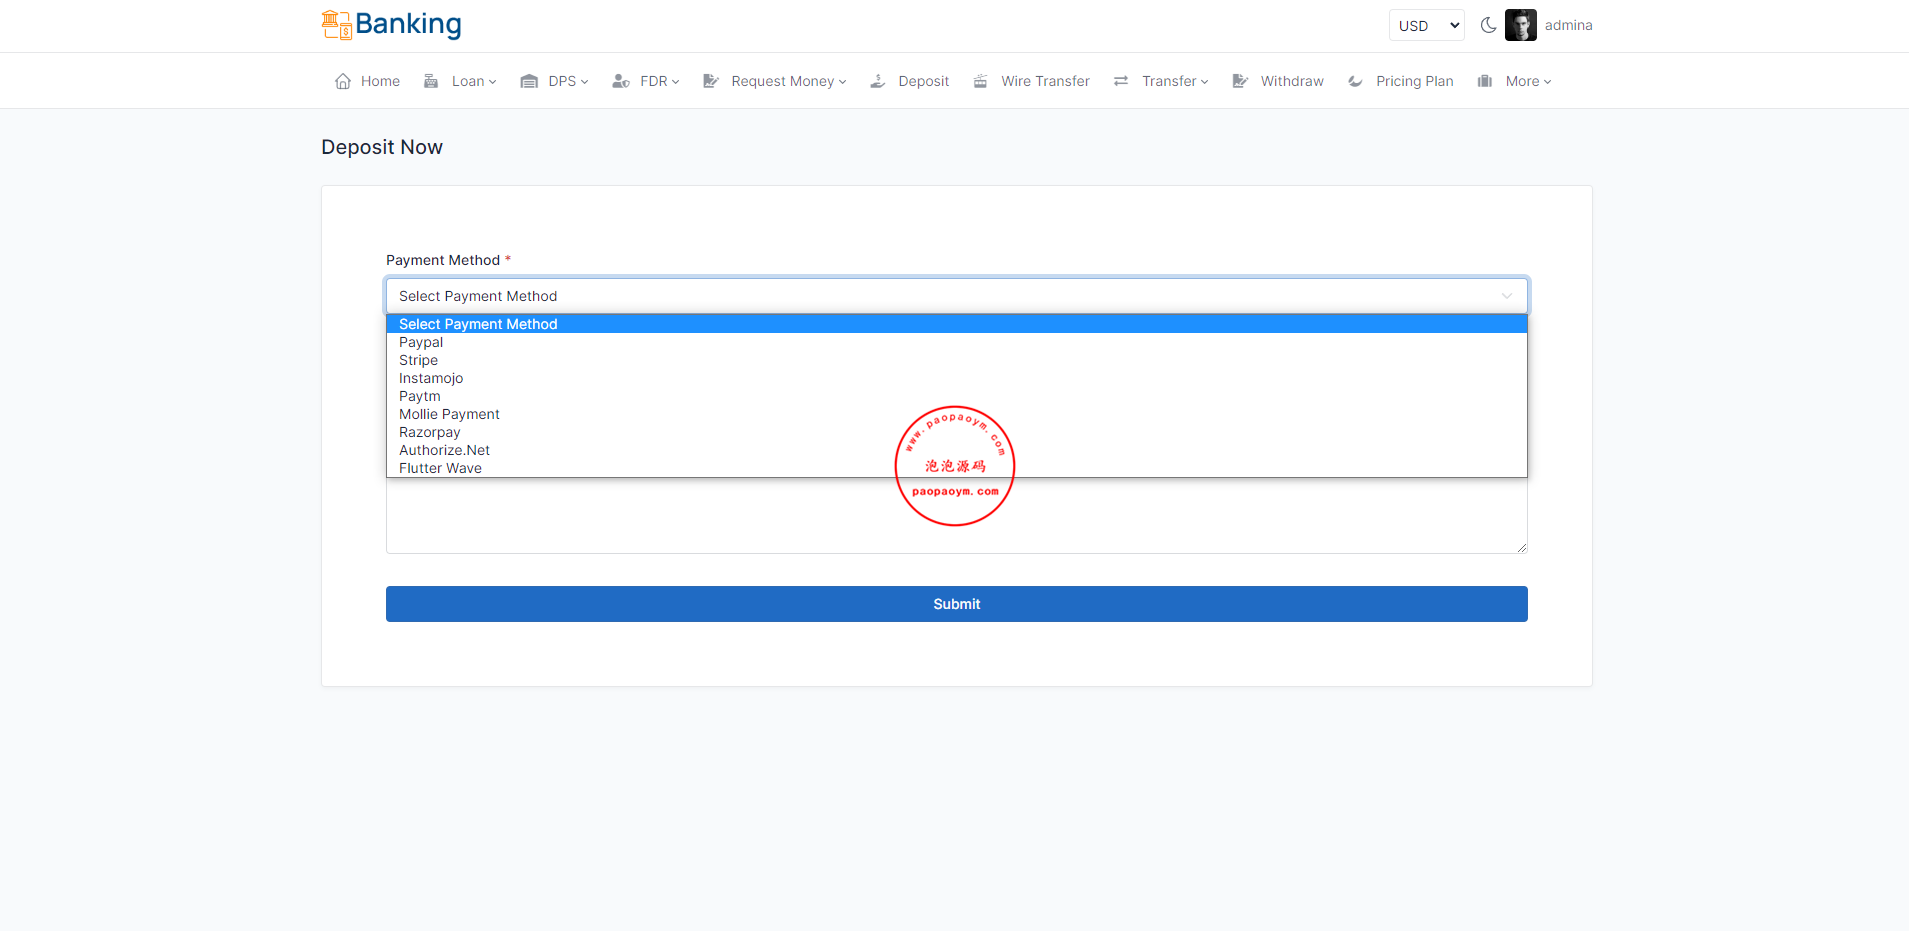Image resolution: width=1909 pixels, height=931 pixels.
Task: Click the Banking logo icon
Action: (x=336, y=25)
